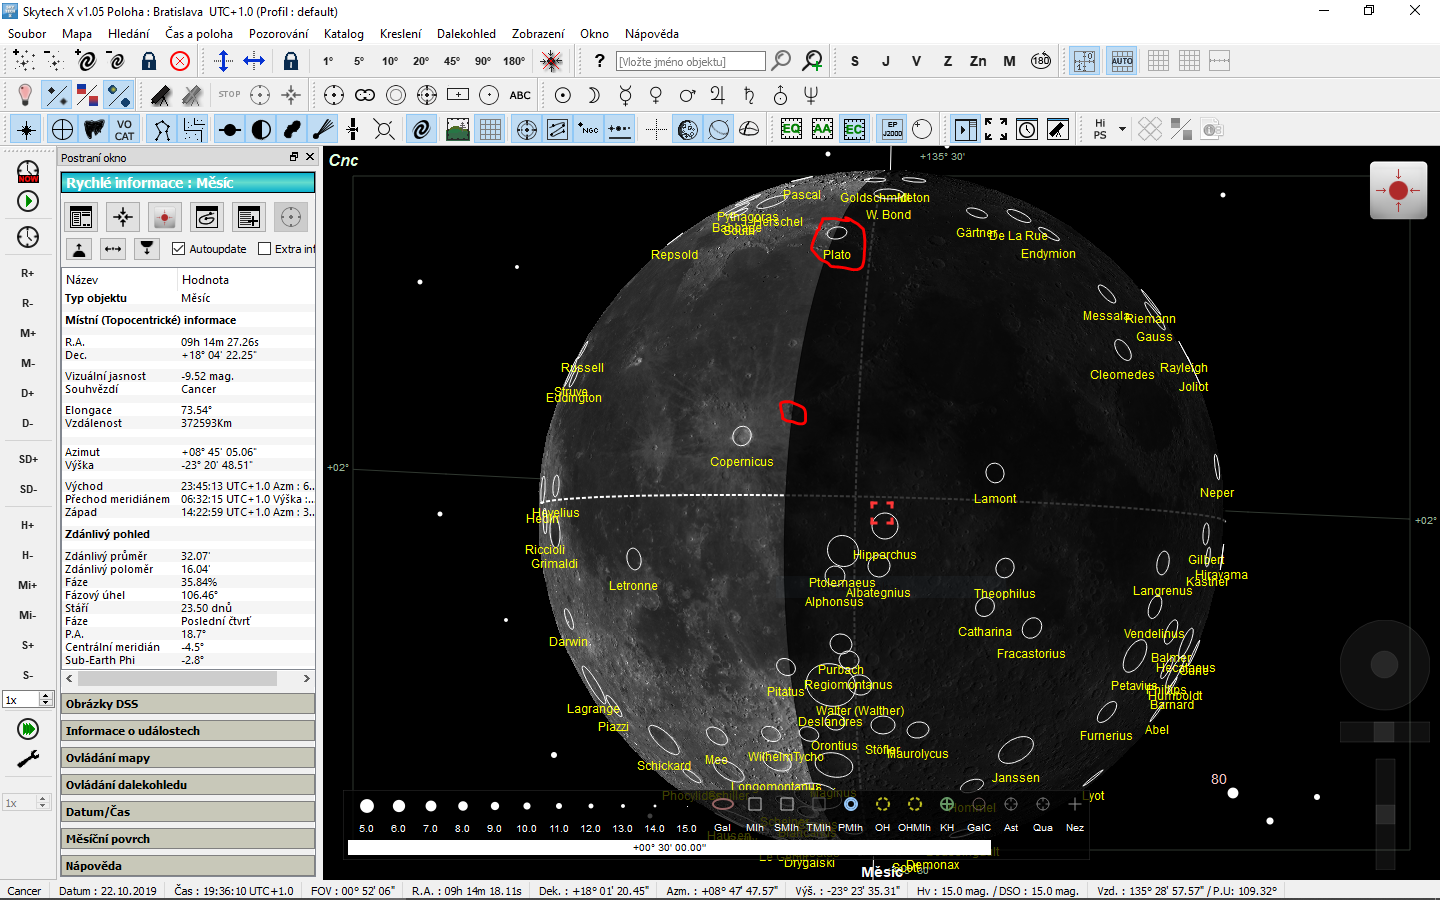Click the red centering icon in the Rychlé informace panel
Screen dimensions: 1440x900
pyautogui.click(x=164, y=217)
